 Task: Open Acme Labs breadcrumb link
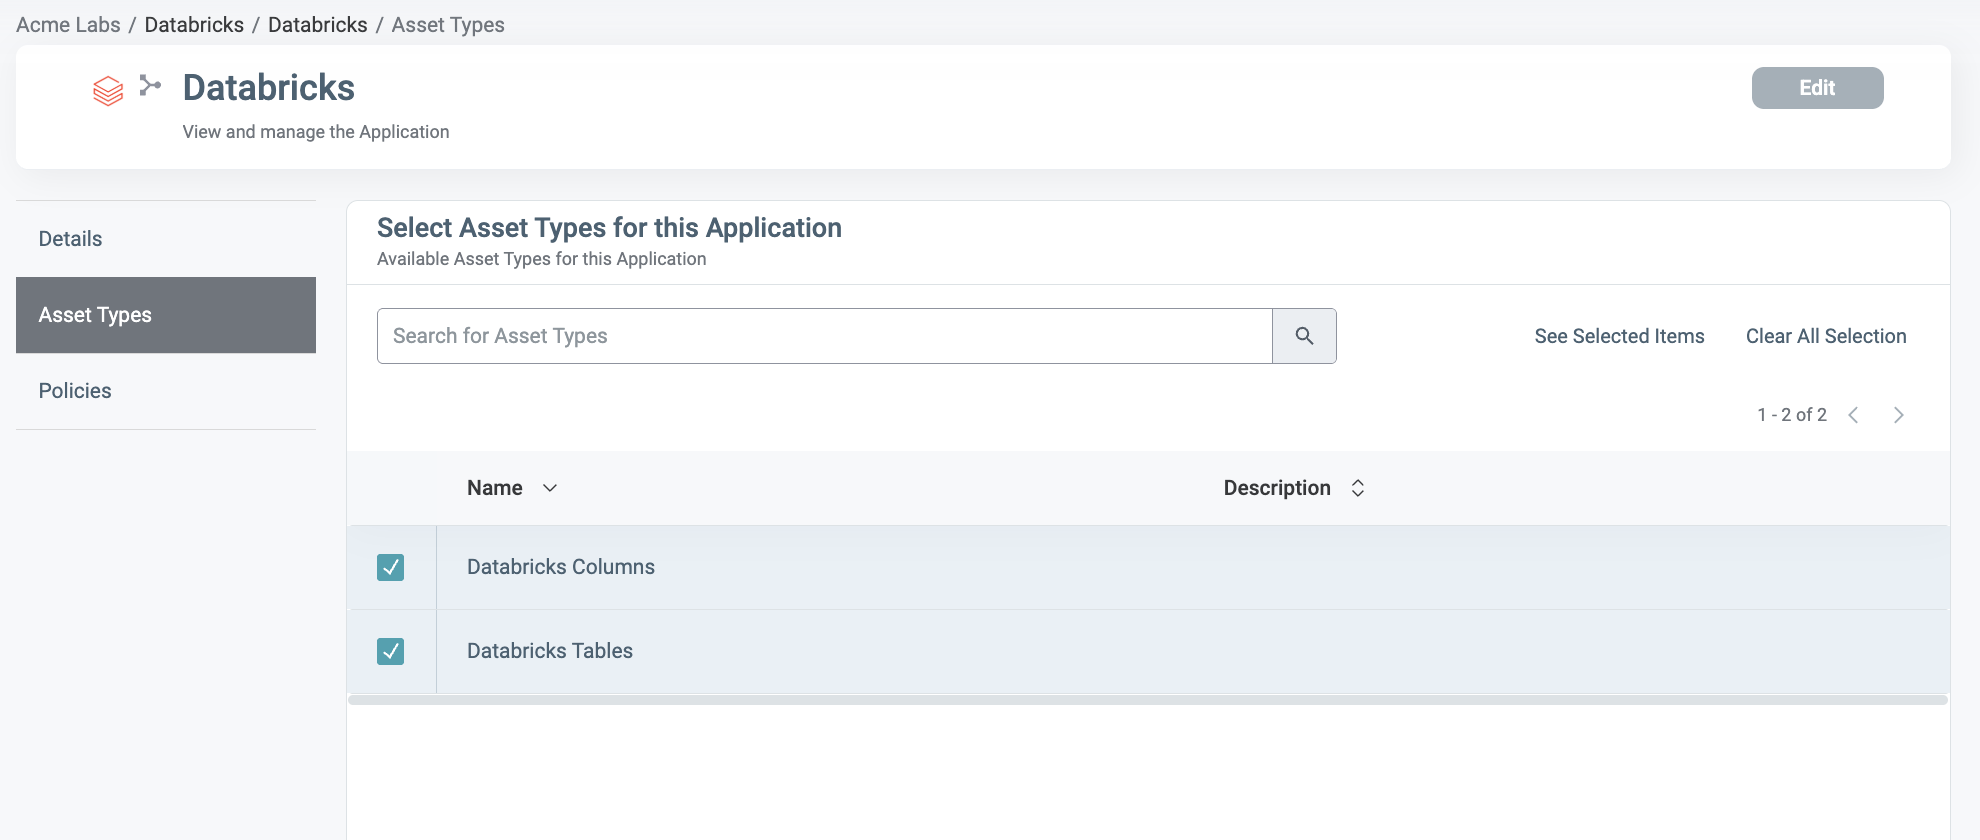click(68, 25)
